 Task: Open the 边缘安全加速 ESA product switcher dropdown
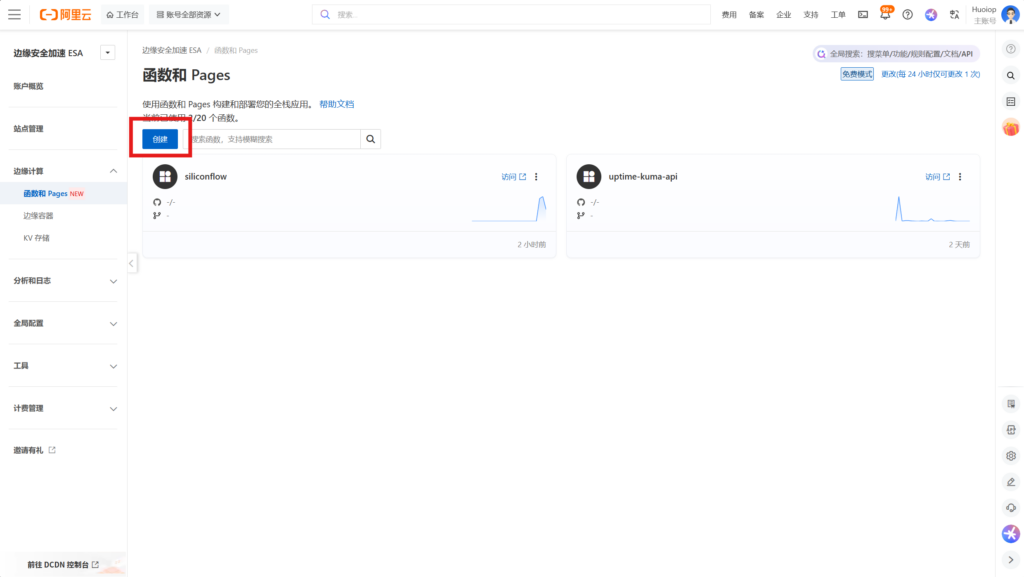click(x=107, y=53)
